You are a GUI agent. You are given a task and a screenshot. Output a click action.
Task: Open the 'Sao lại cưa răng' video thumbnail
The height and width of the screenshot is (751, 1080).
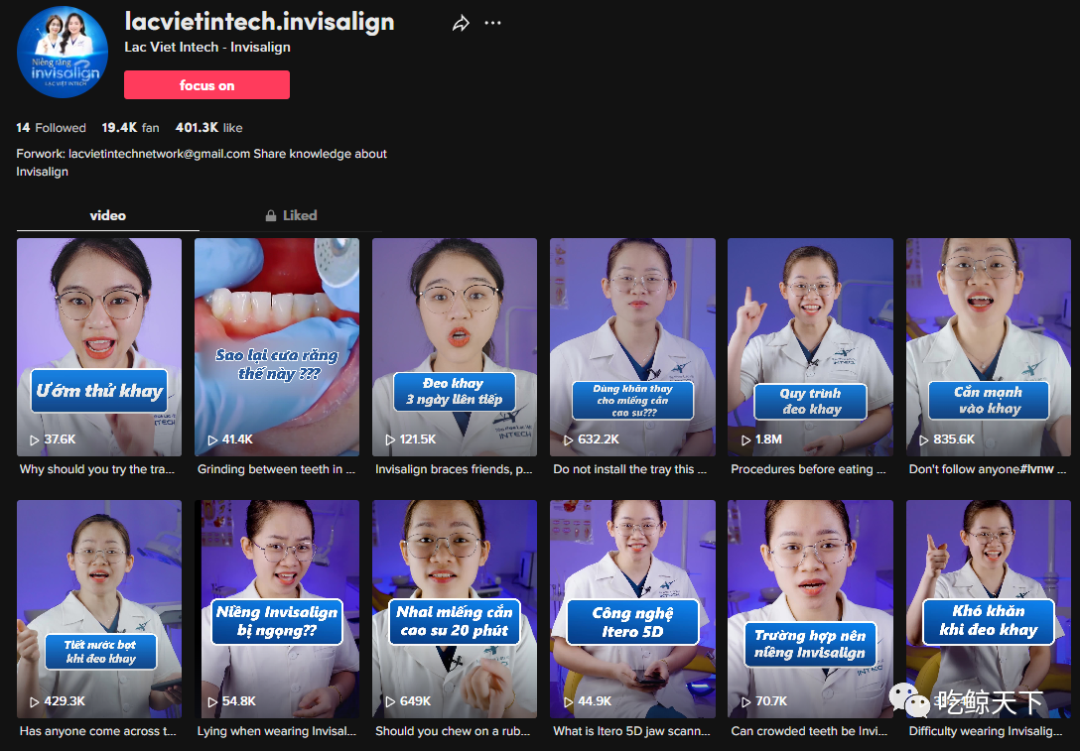[x=277, y=347]
